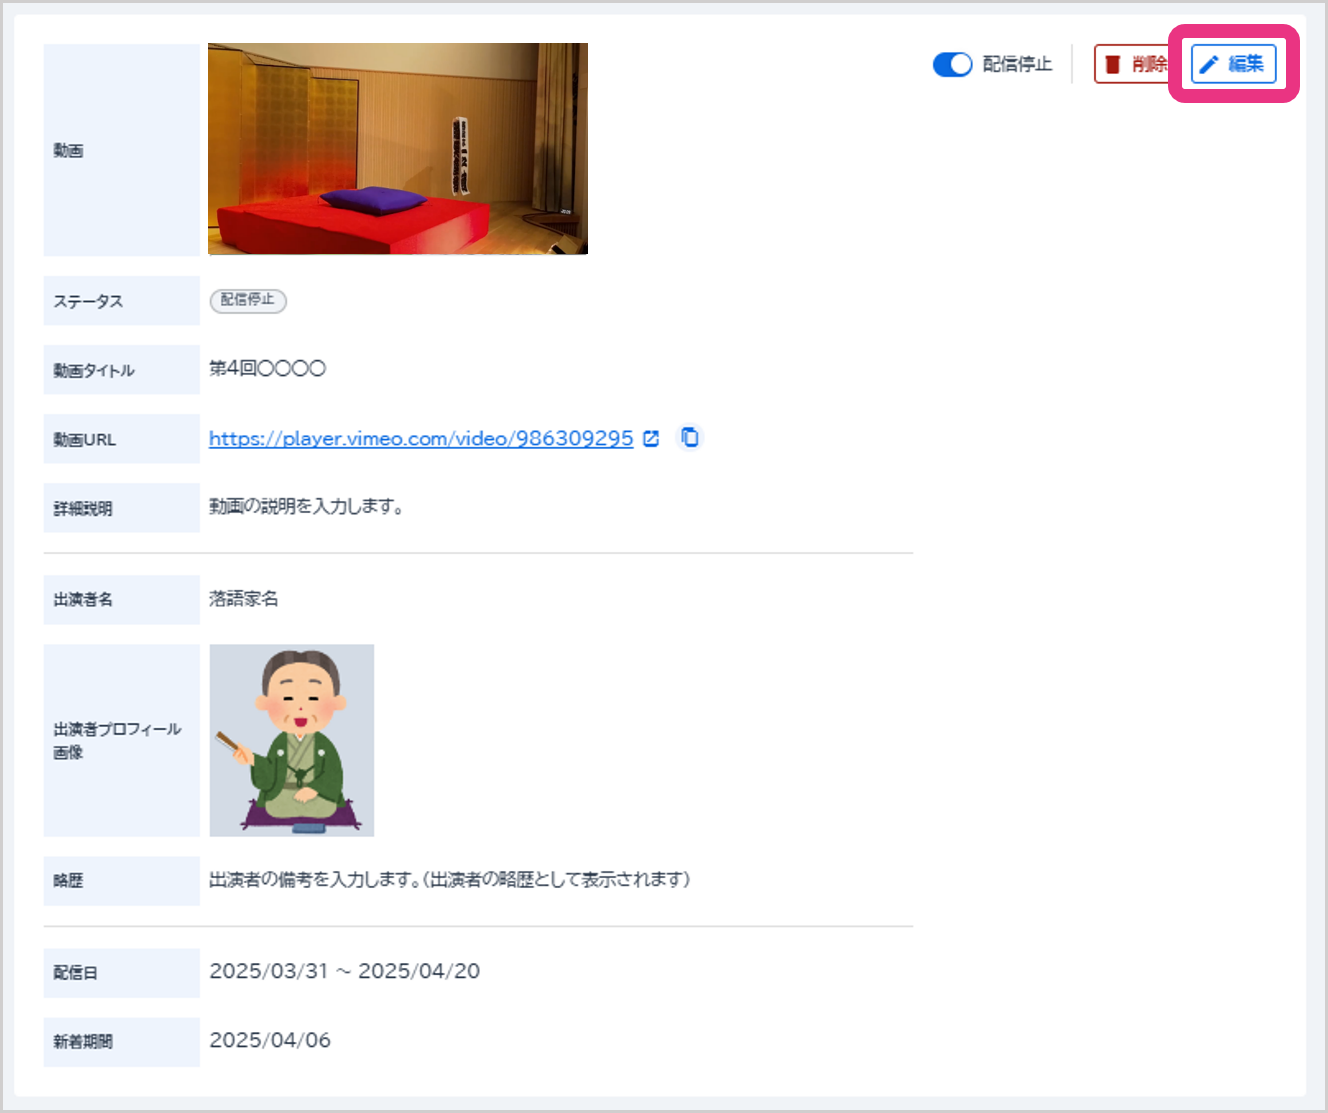Open the external link icon beside the video URL
1328x1113 pixels.
coord(651,439)
